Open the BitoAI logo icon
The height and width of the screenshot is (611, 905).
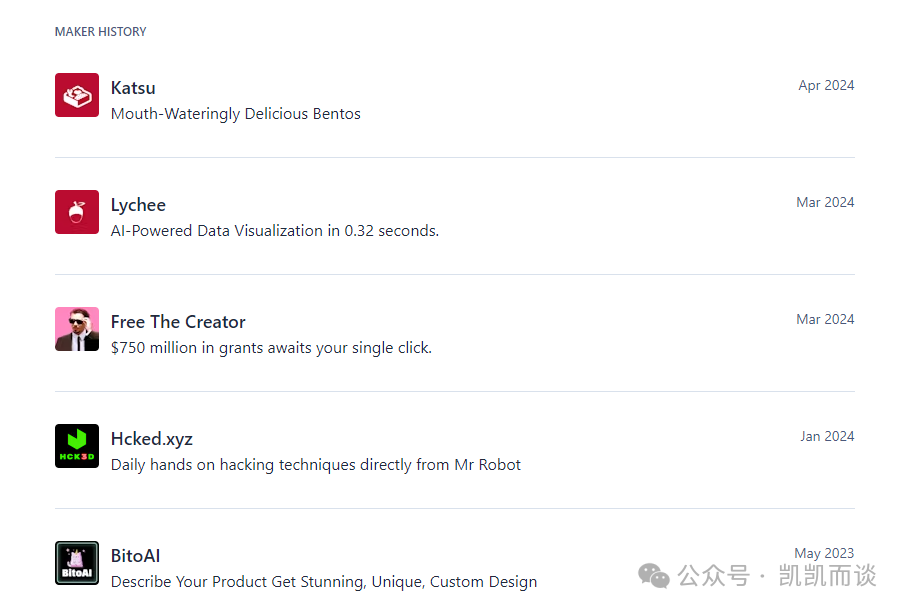(x=77, y=563)
